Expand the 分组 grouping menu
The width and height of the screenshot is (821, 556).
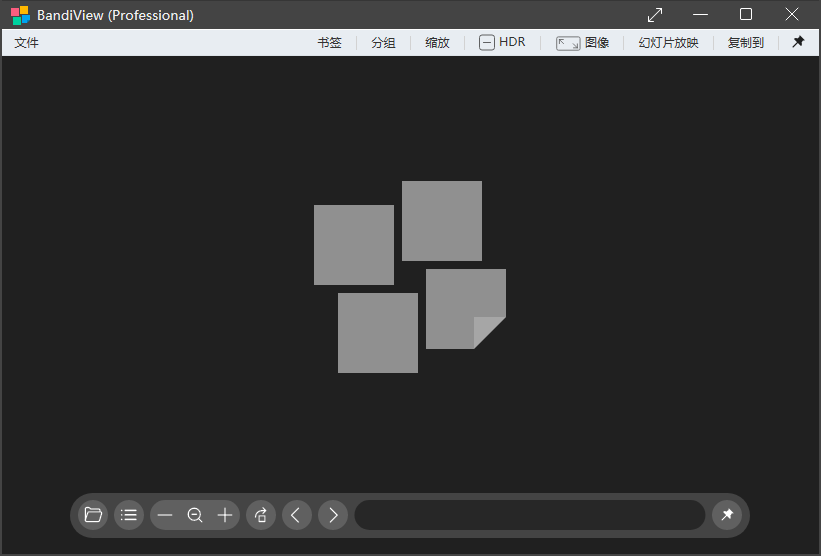(383, 42)
